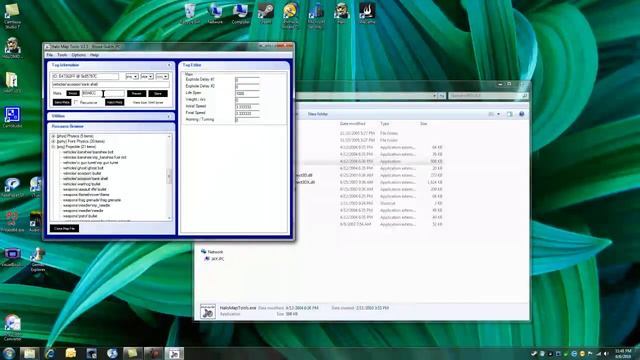The height and width of the screenshot is (360, 640).
Task: Click the Close Map File button
Action: 64,229
